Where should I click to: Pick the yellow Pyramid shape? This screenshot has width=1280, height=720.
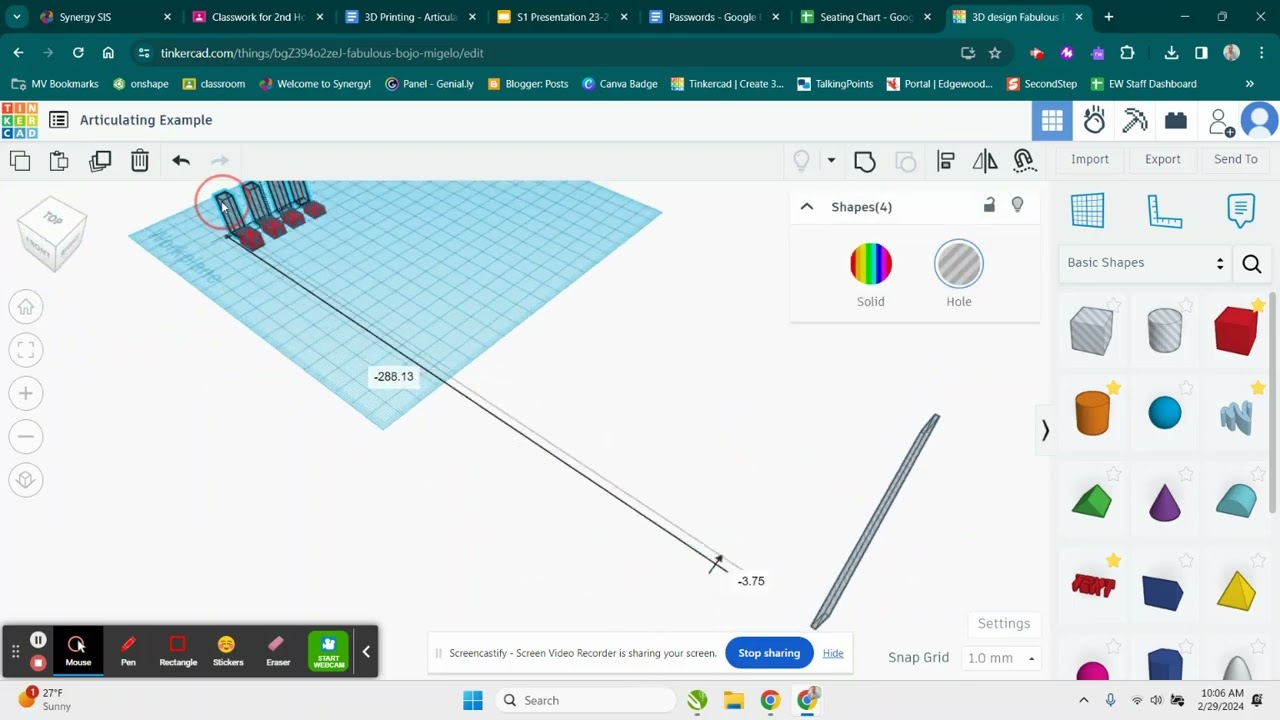point(1236,590)
